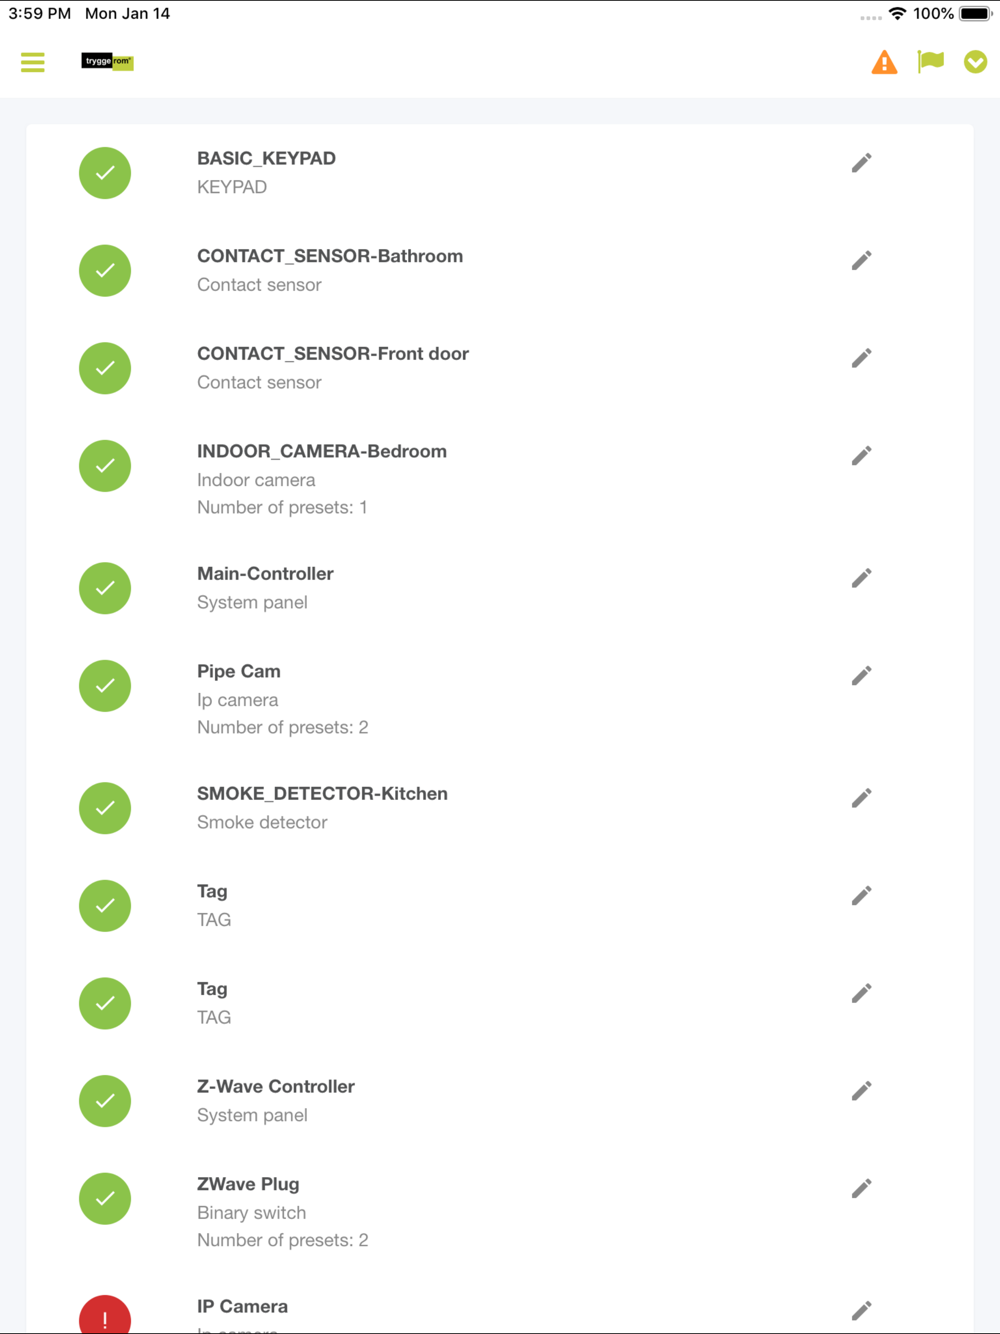Edit the Z-Wave Controller entry
The image size is (1000, 1334).
click(861, 1091)
